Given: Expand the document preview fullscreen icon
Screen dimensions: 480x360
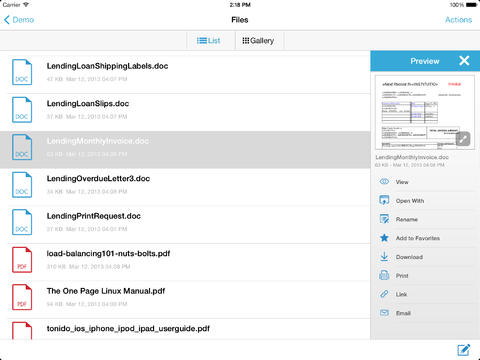Looking at the screenshot, I should tap(463, 139).
